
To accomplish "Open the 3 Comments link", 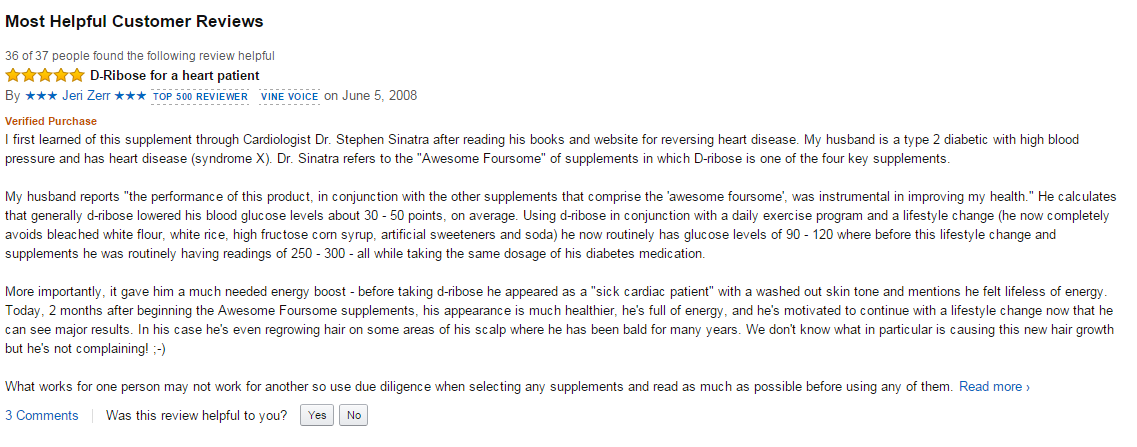I will click(x=41, y=415).
